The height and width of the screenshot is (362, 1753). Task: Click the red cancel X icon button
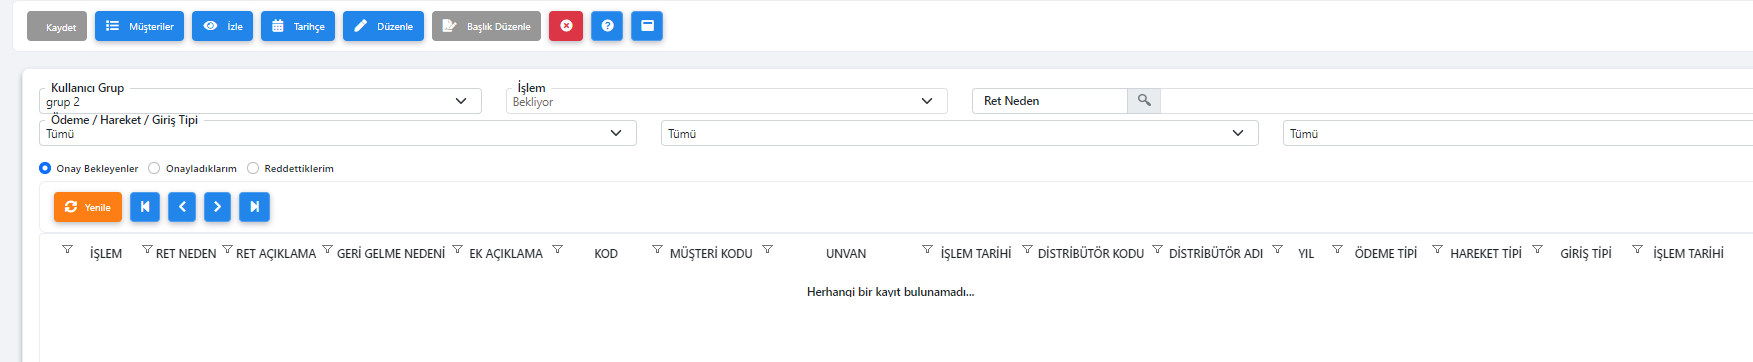click(x=566, y=26)
